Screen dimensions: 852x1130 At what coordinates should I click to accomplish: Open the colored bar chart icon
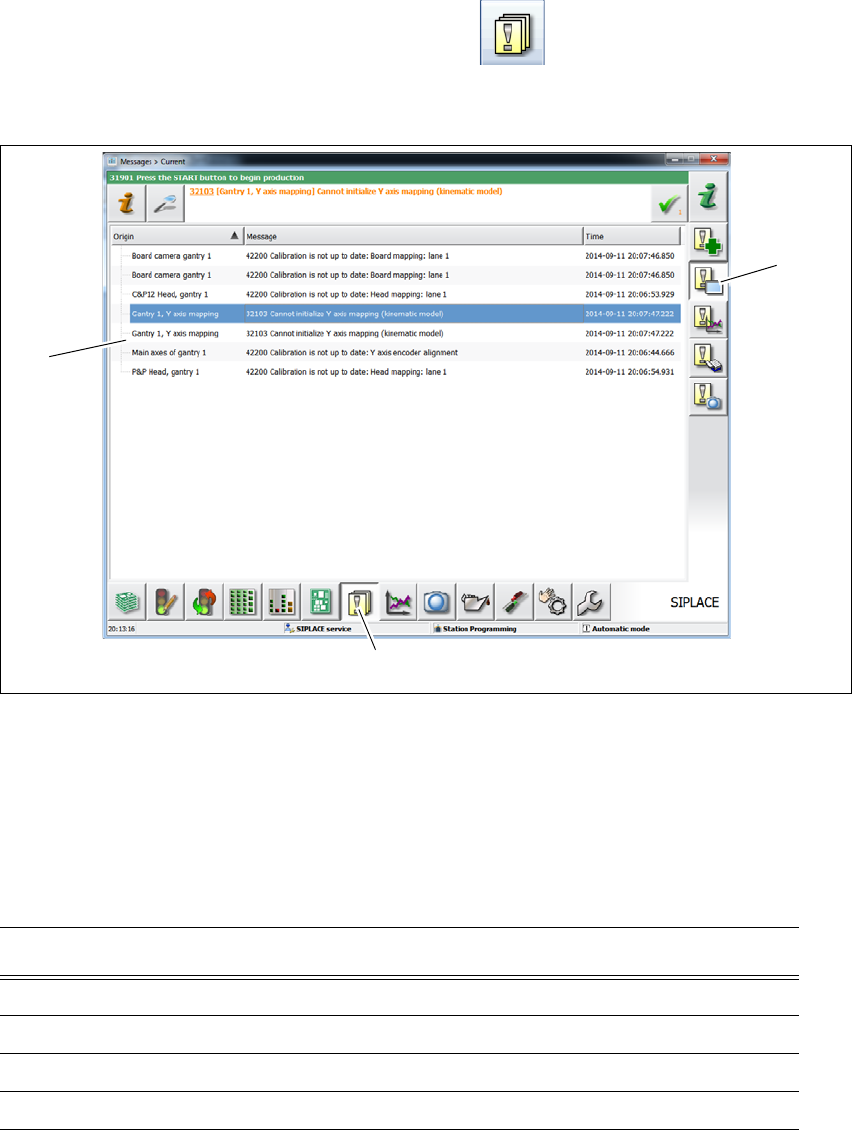click(x=282, y=602)
